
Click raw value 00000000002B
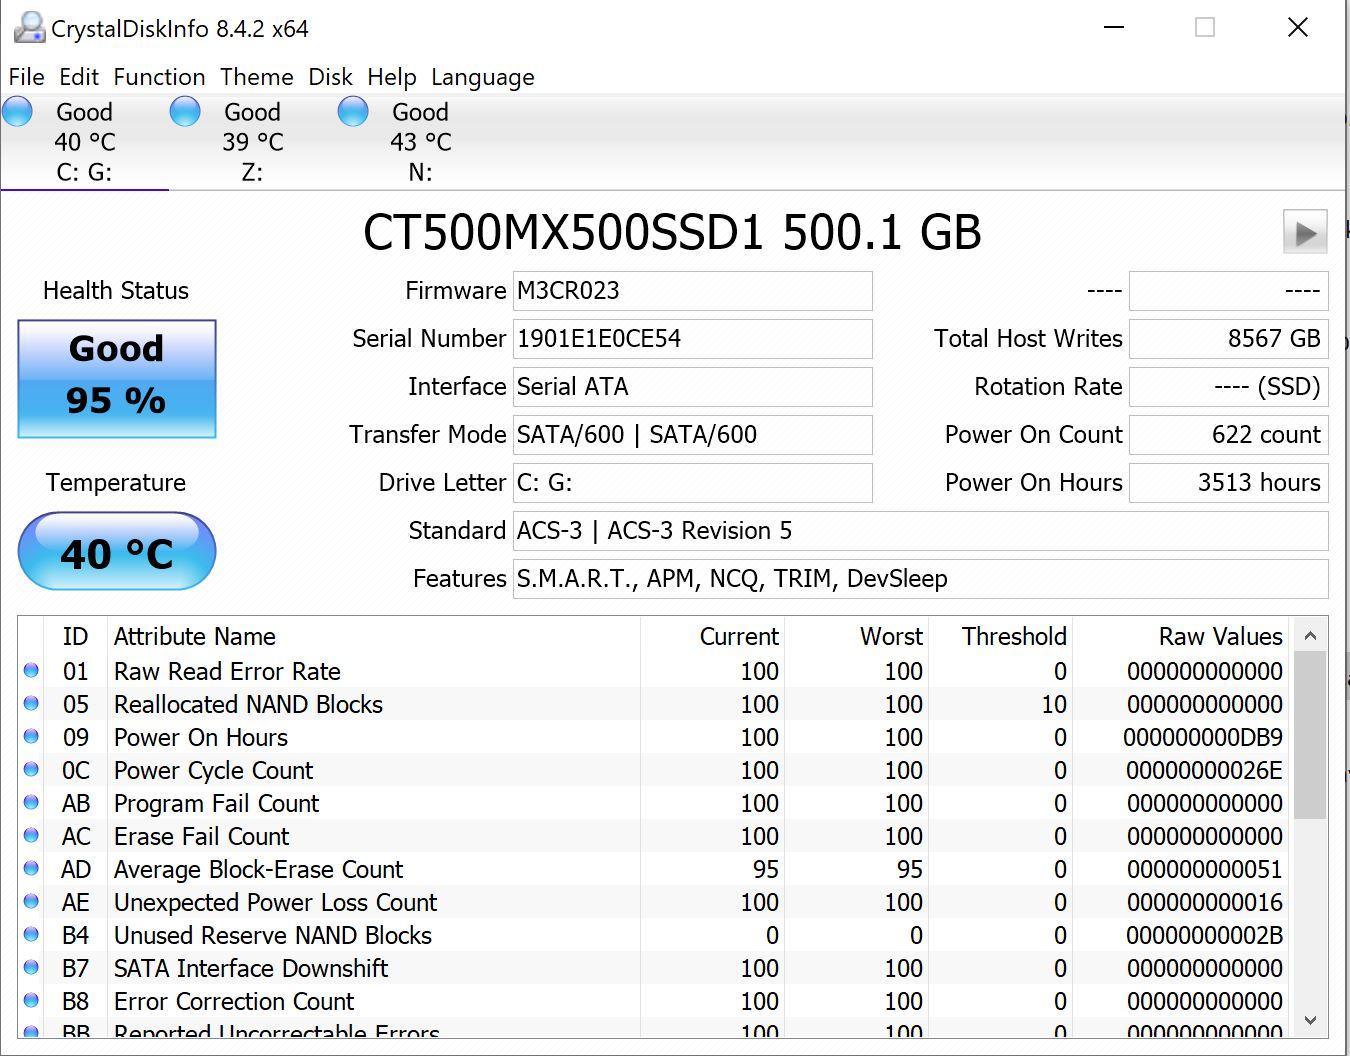pyautogui.click(x=1204, y=936)
